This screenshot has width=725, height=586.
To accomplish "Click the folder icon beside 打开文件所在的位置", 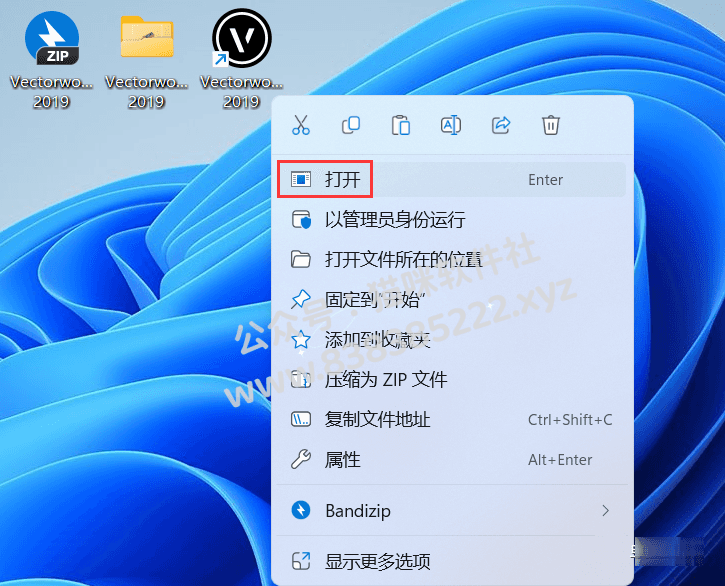I will coord(301,259).
